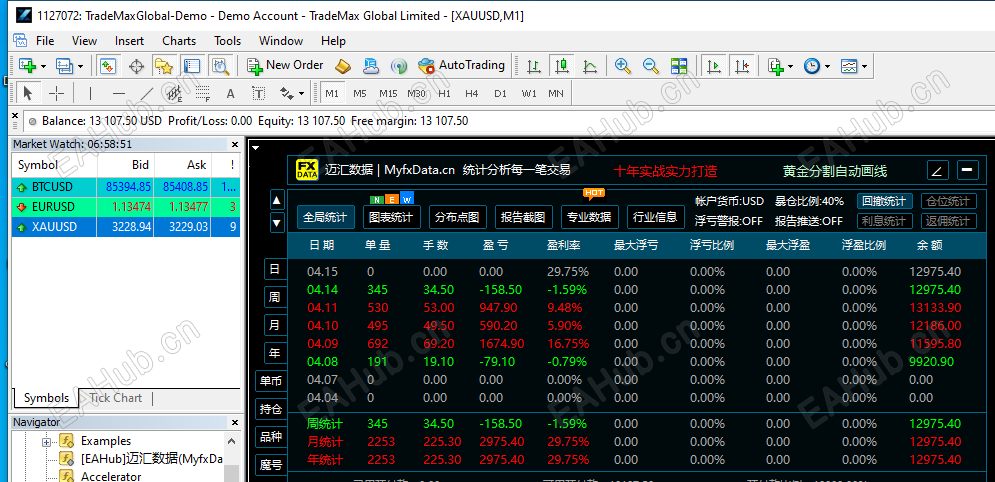Click the Templates icon
The width and height of the screenshot is (995, 482).
click(849, 65)
